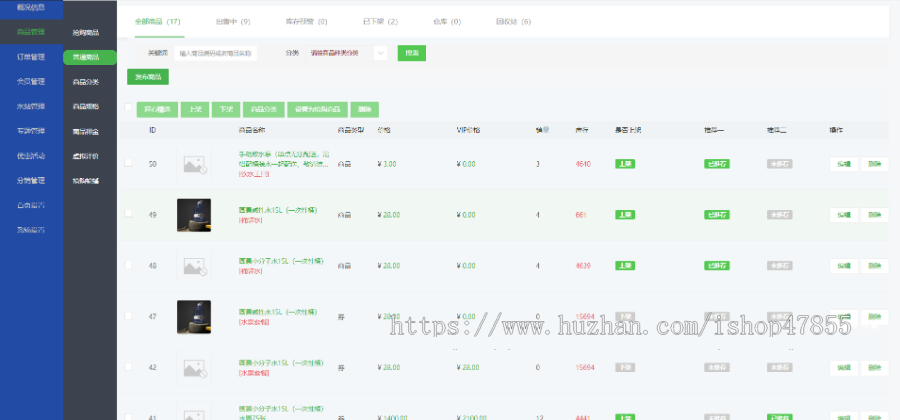Tick the select-all checkbox above the table
Viewport: 900px width, 420px height.
click(x=128, y=107)
